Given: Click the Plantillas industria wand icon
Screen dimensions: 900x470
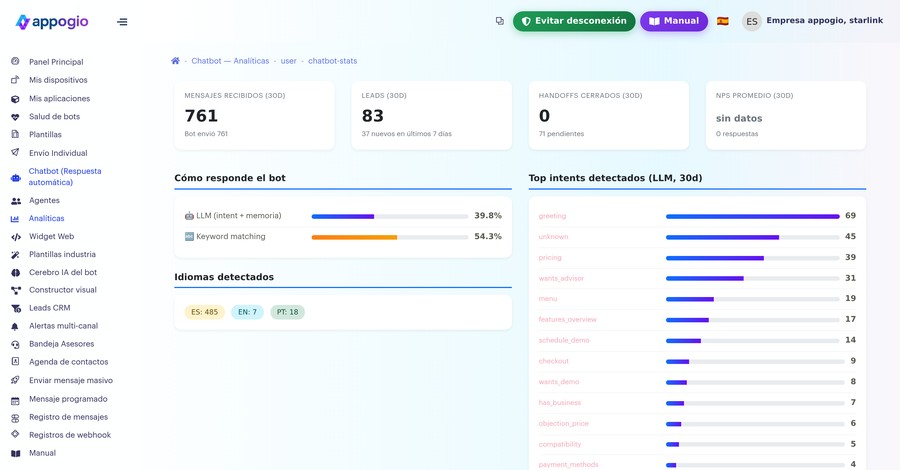Looking at the screenshot, I should [x=15, y=254].
